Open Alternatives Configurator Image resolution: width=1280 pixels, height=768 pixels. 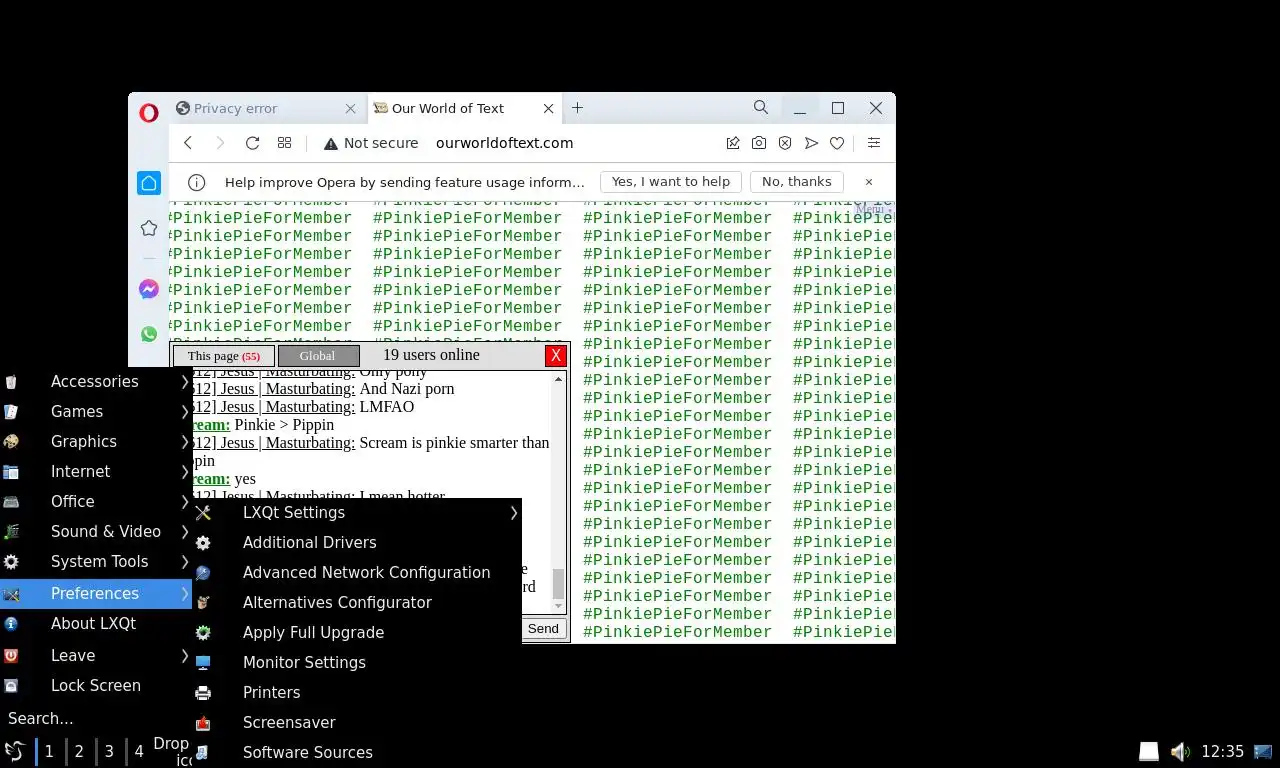coord(357,603)
